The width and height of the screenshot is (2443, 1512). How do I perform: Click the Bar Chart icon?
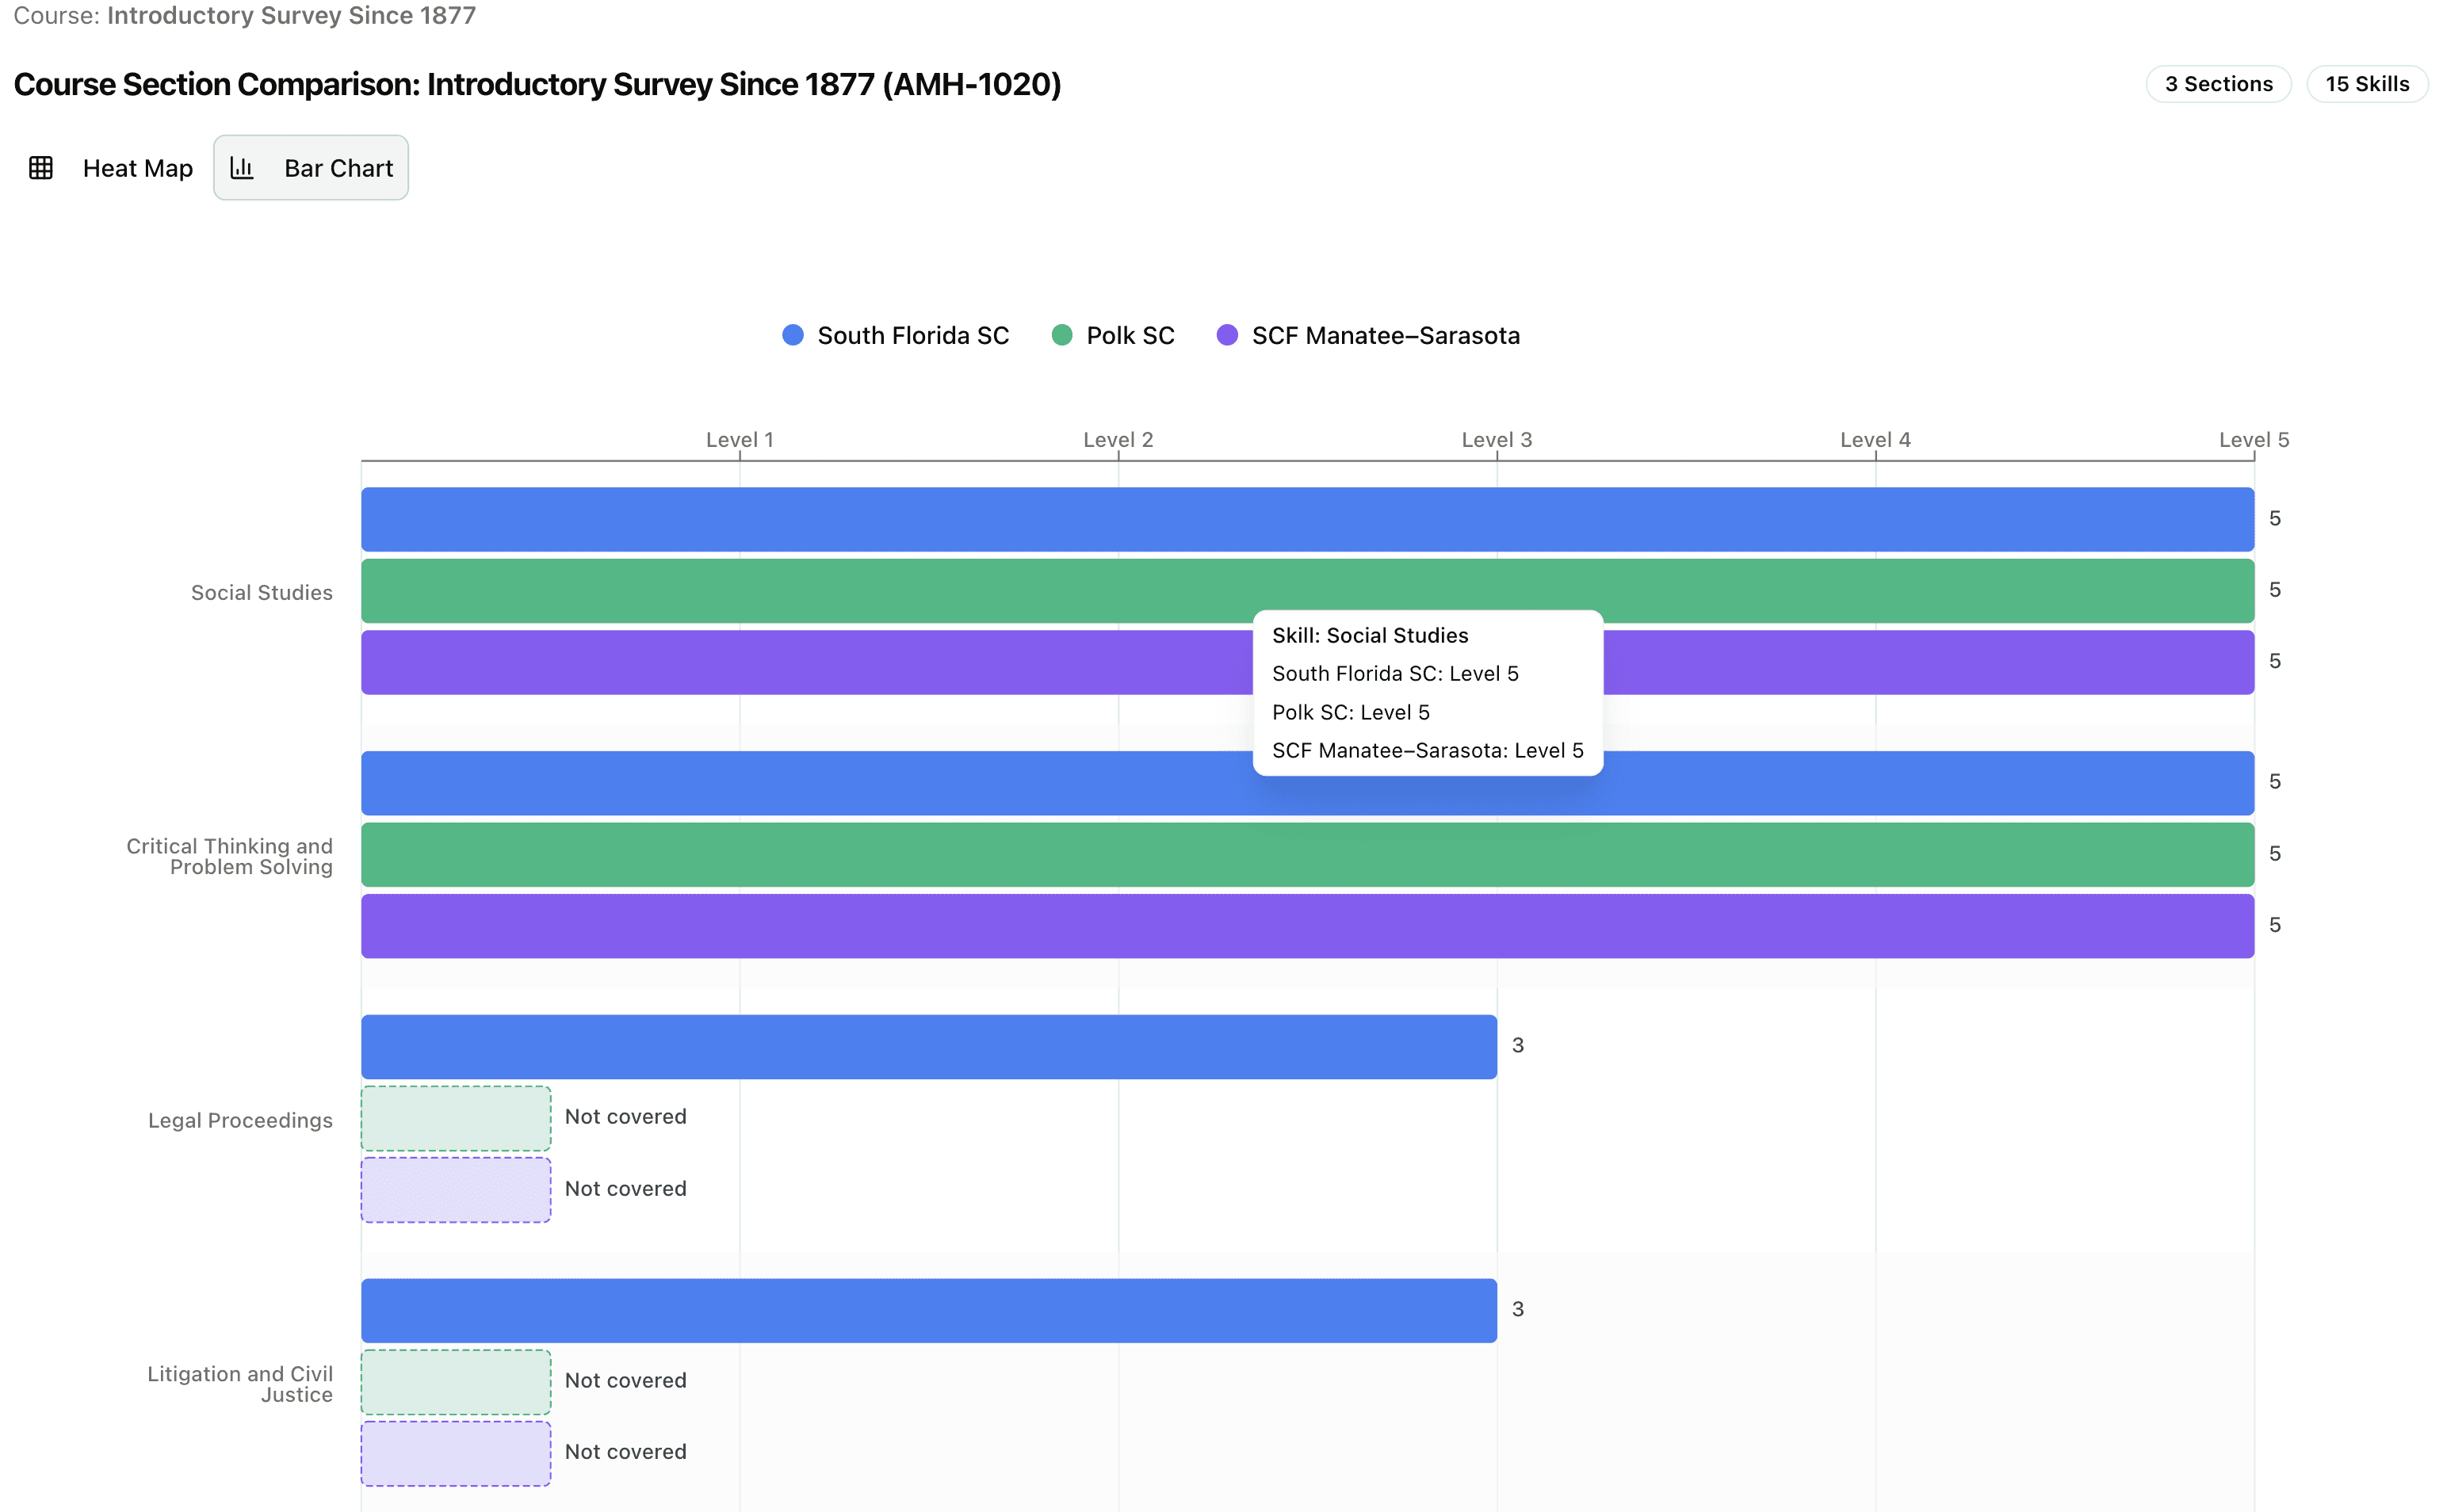click(x=242, y=168)
